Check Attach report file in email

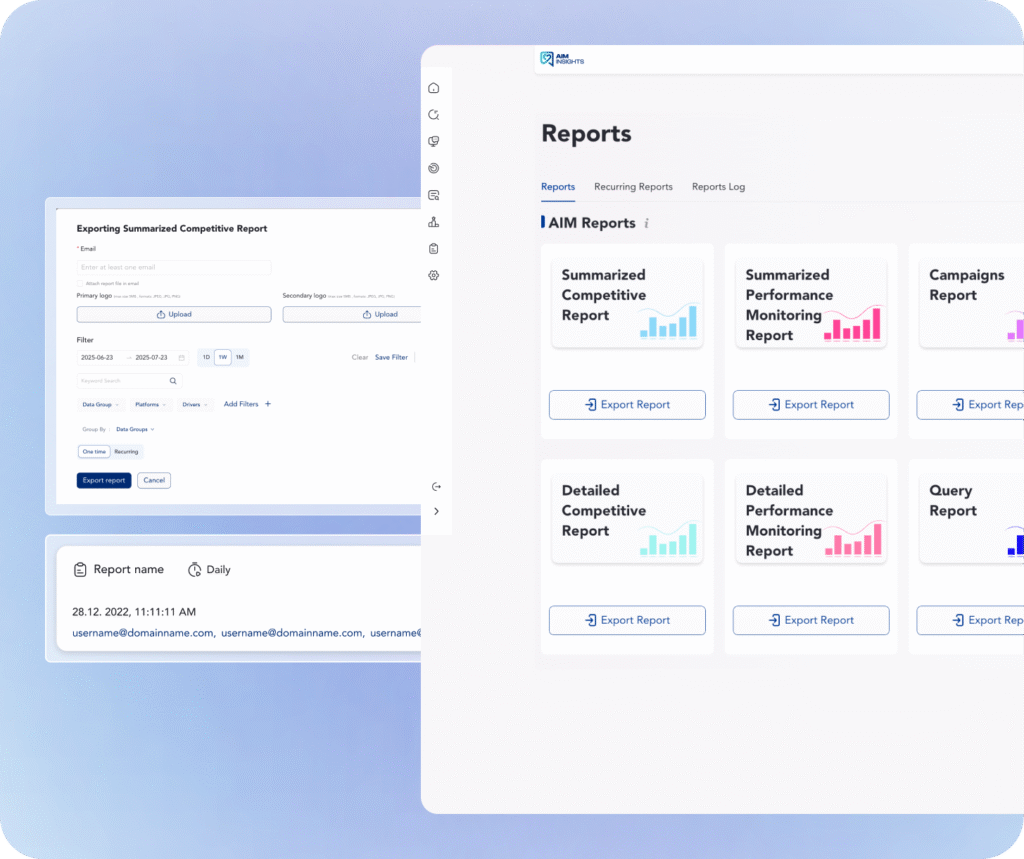pos(81,284)
